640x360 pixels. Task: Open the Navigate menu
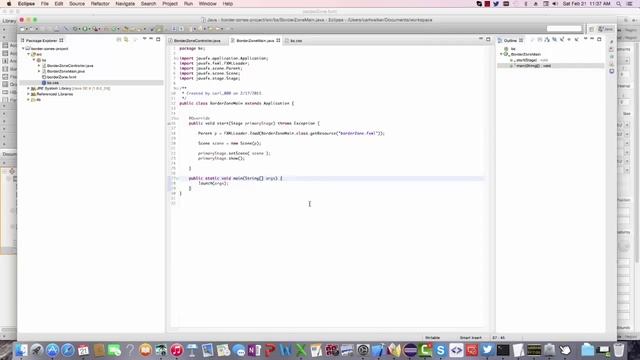[125, 4]
